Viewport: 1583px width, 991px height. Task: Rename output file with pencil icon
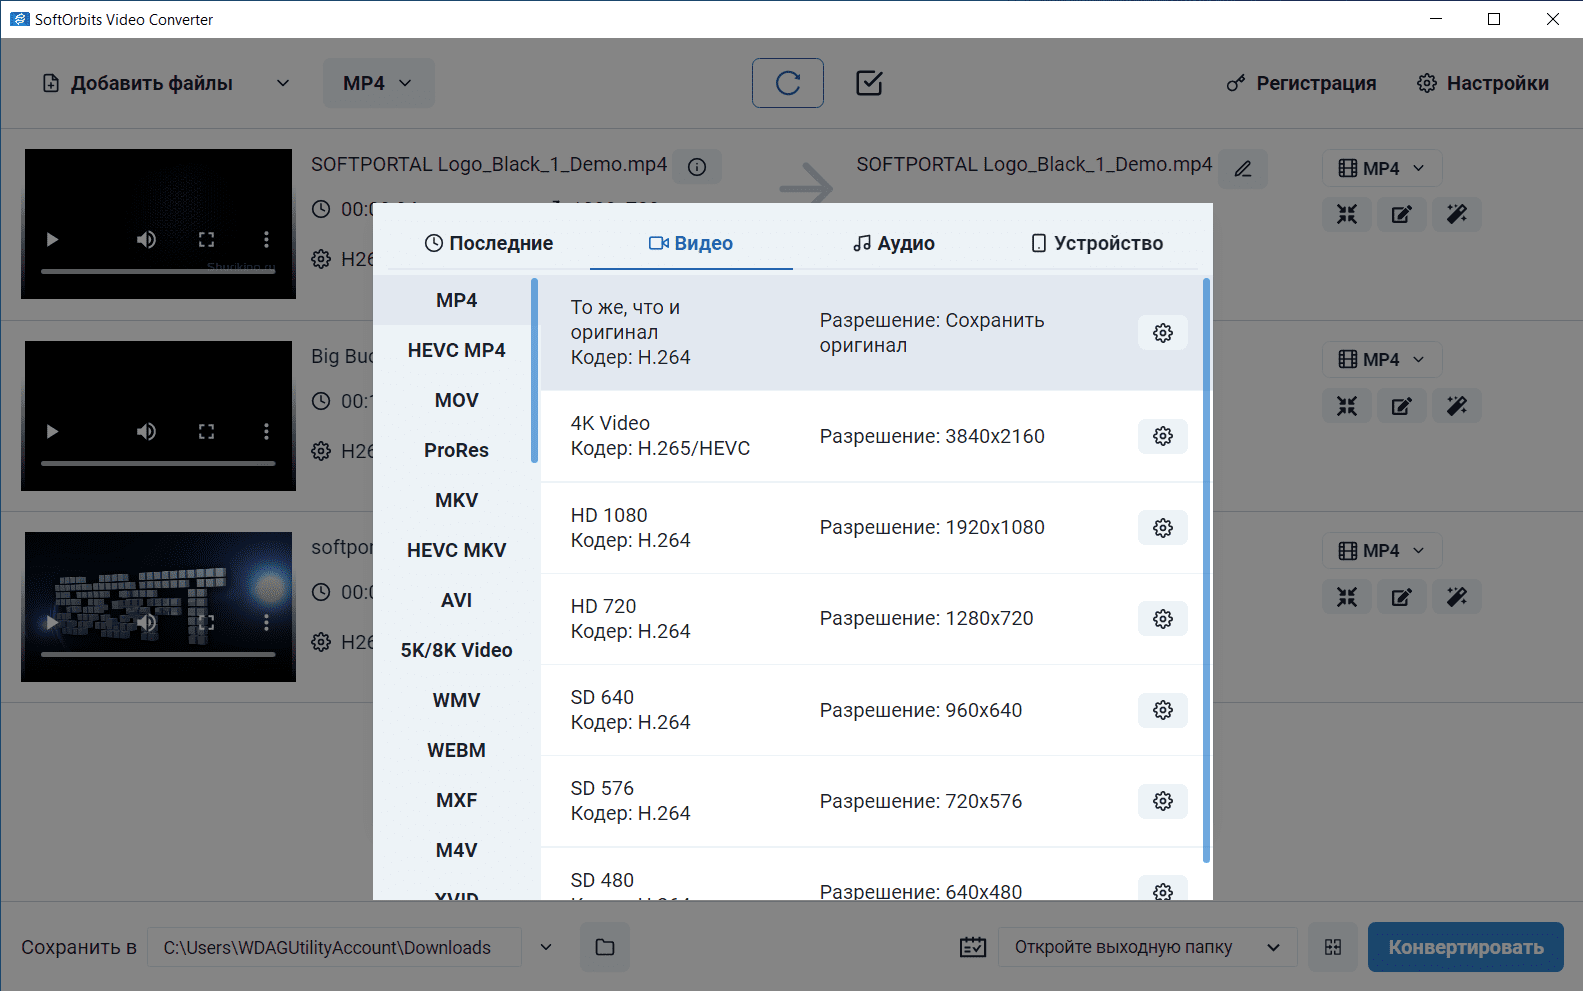[1243, 169]
